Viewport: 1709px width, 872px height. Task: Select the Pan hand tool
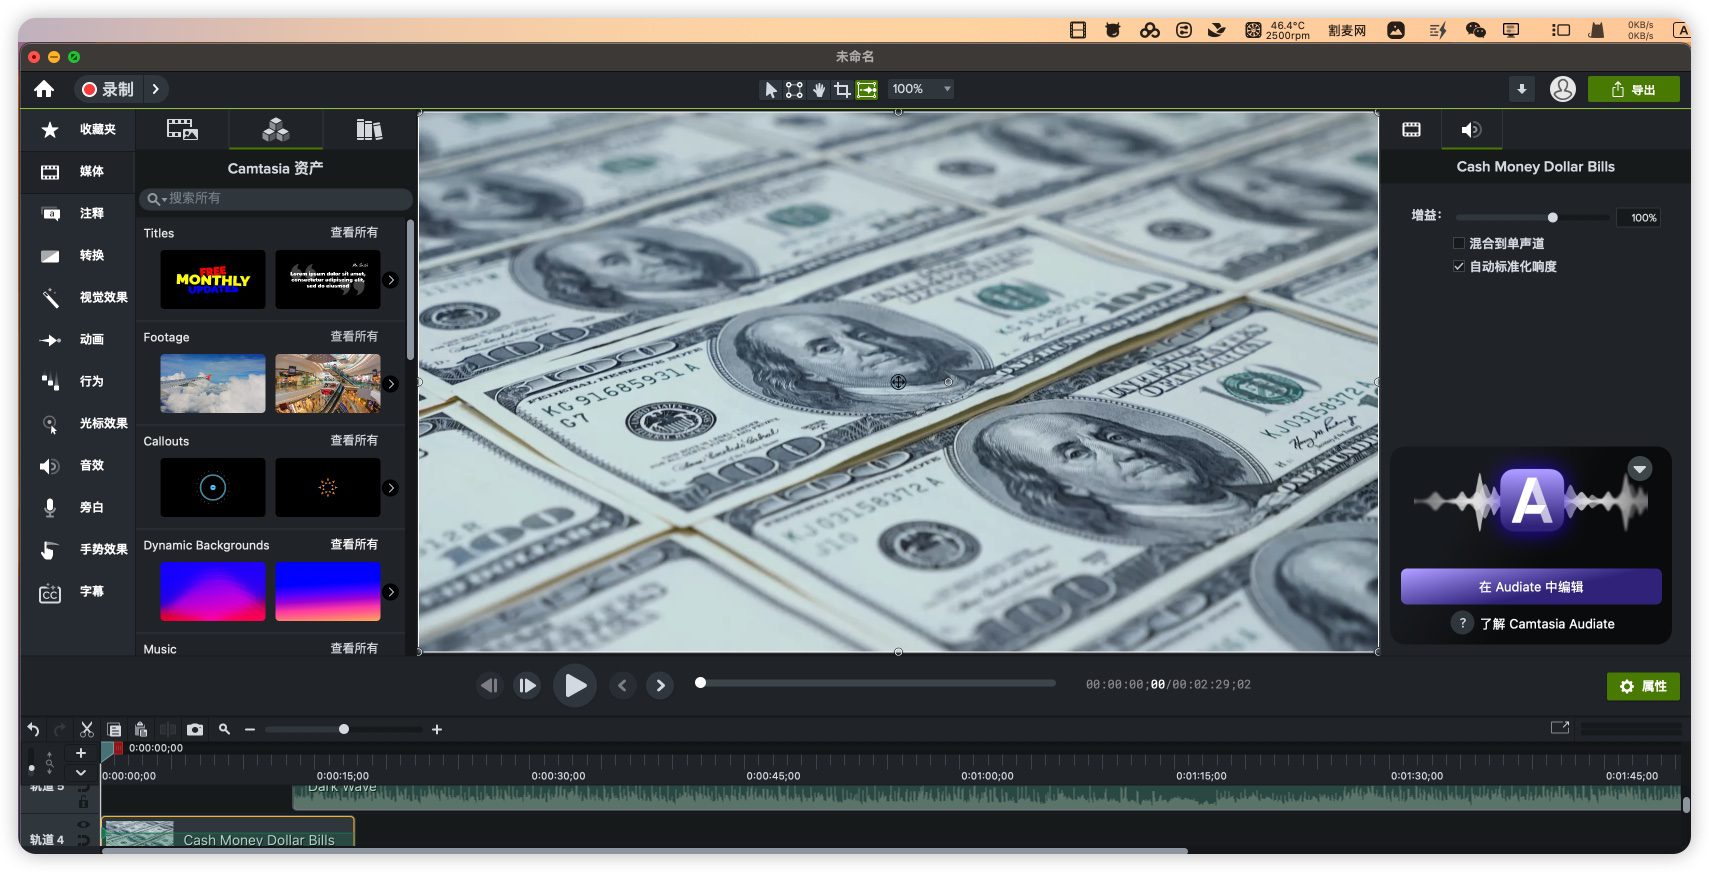click(818, 90)
